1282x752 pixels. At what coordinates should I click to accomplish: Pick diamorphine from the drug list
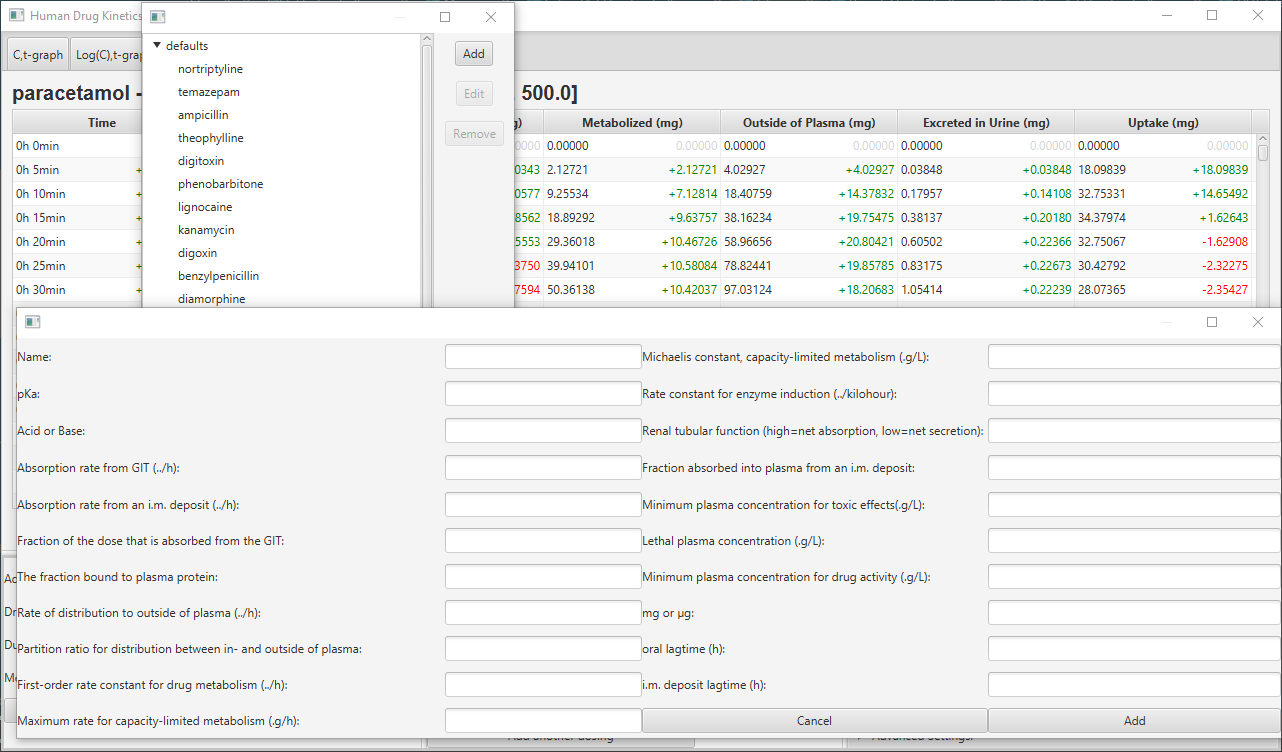point(211,299)
